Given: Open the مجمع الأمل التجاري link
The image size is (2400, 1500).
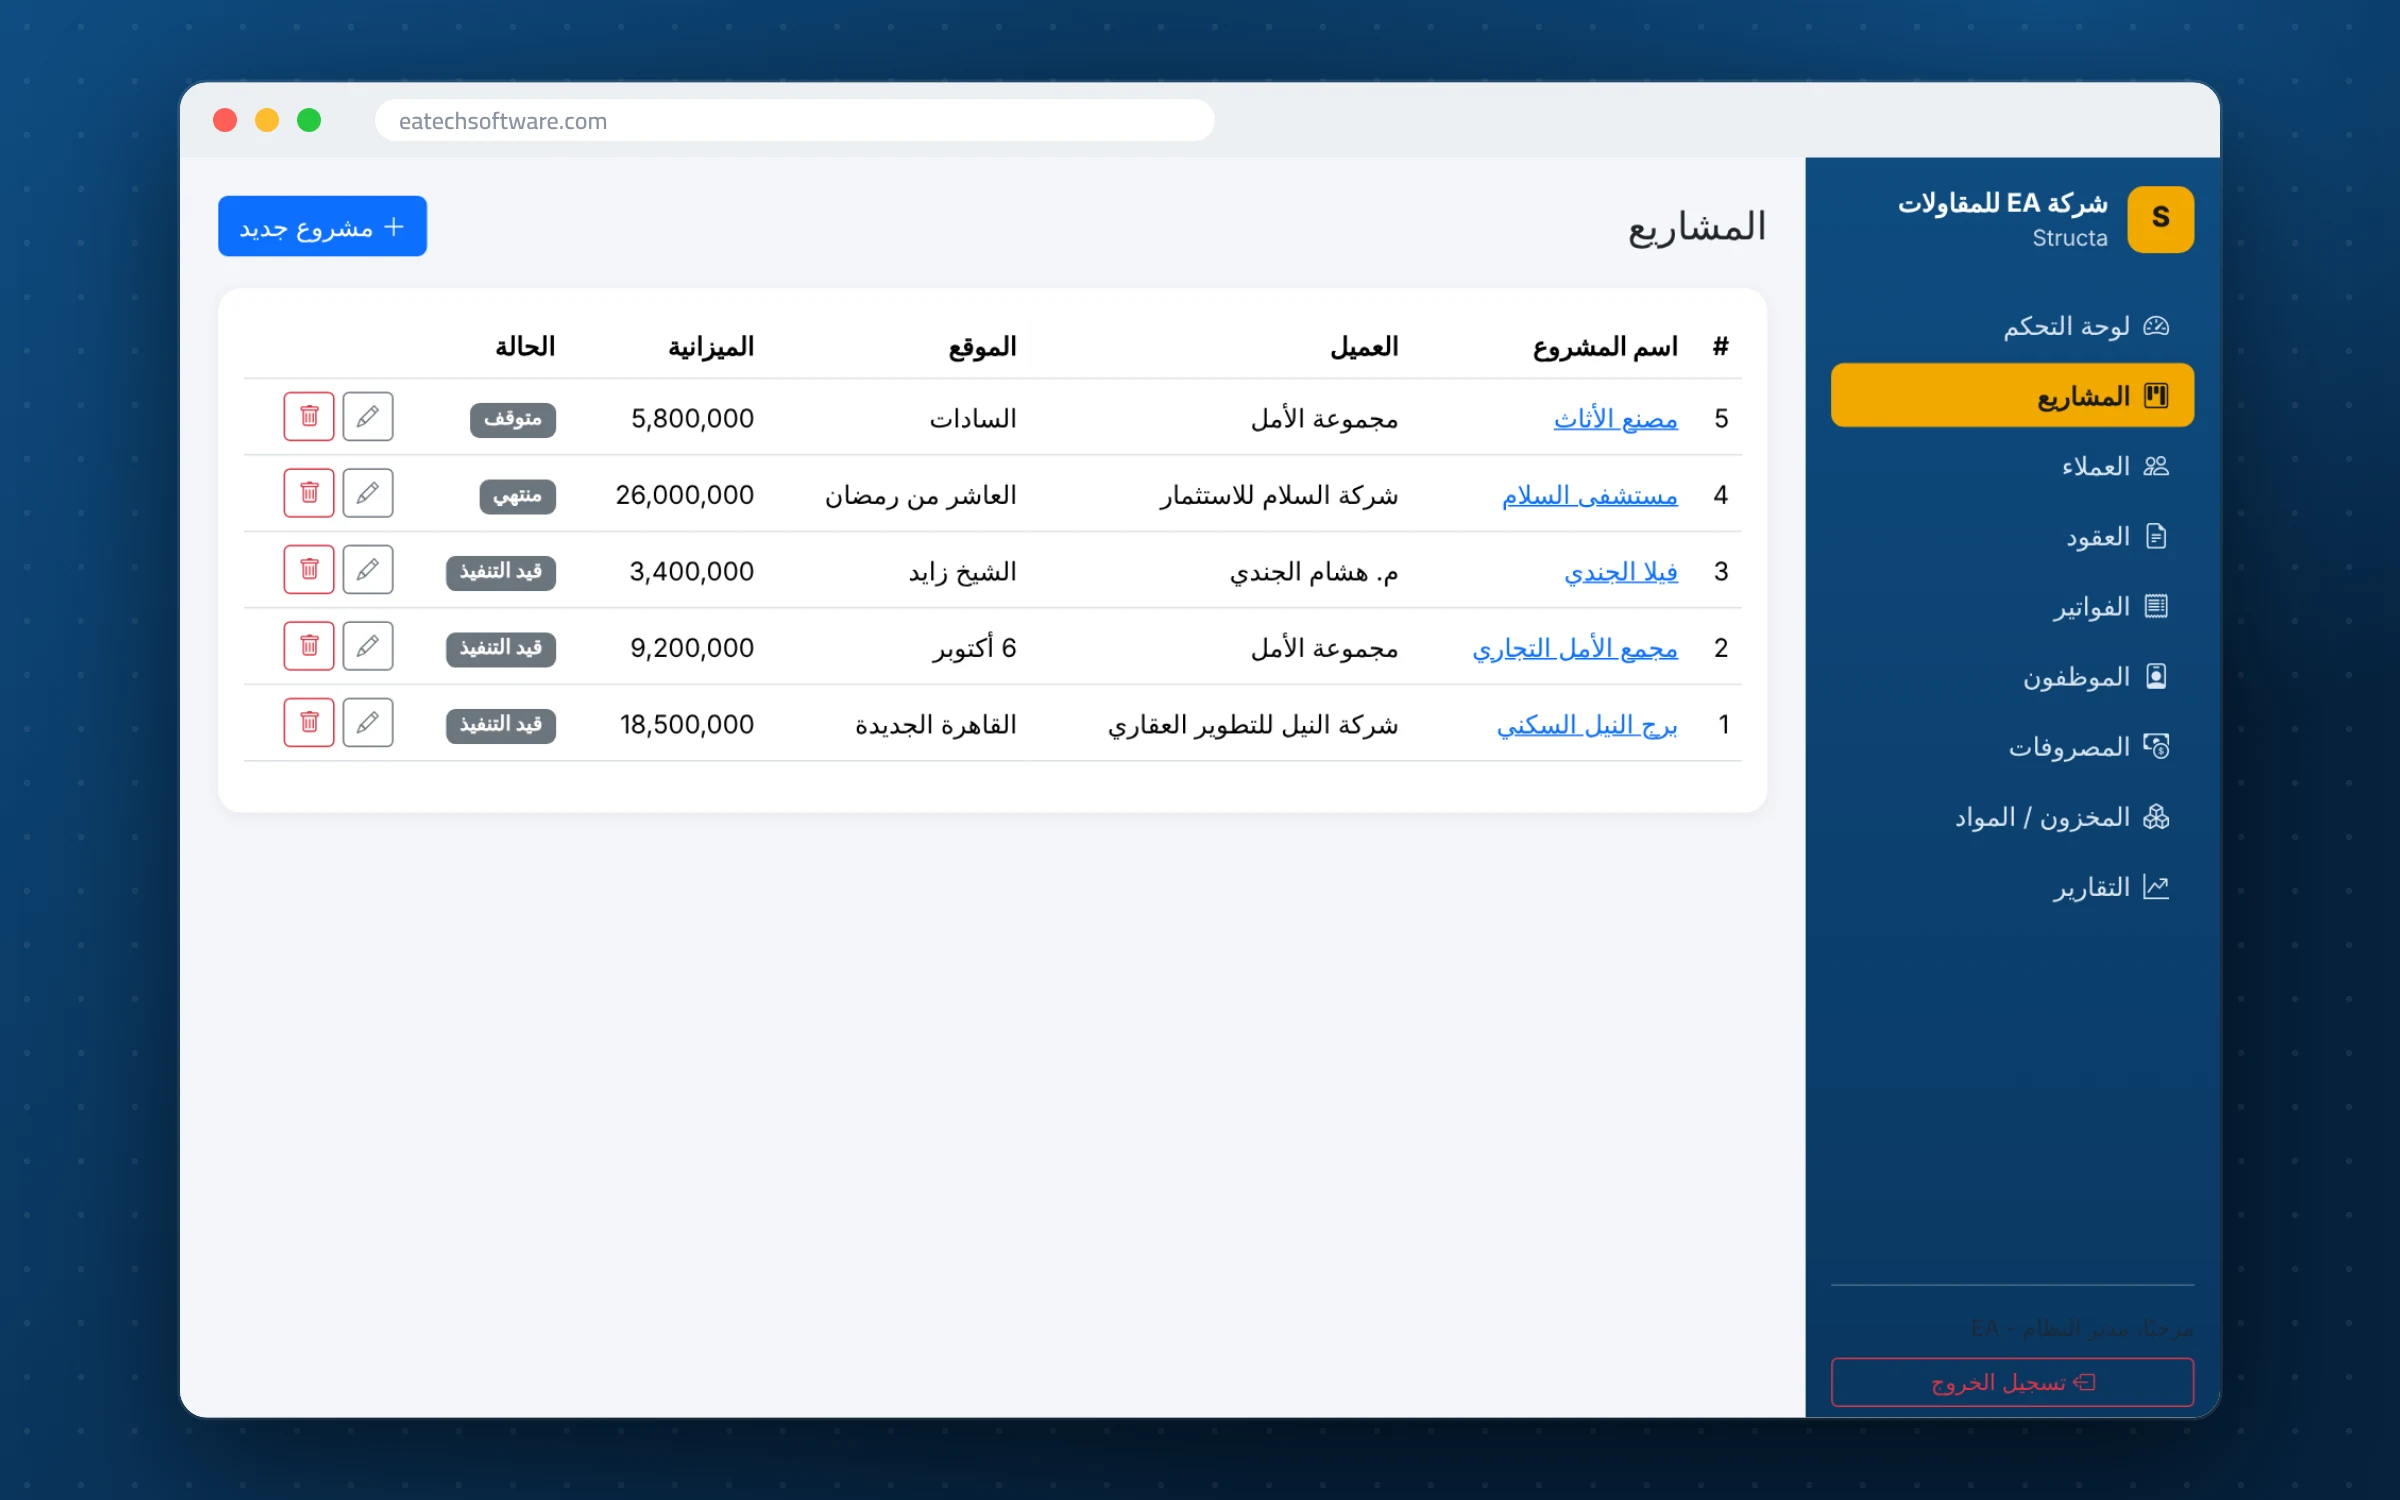Looking at the screenshot, I should pyautogui.click(x=1575, y=649).
